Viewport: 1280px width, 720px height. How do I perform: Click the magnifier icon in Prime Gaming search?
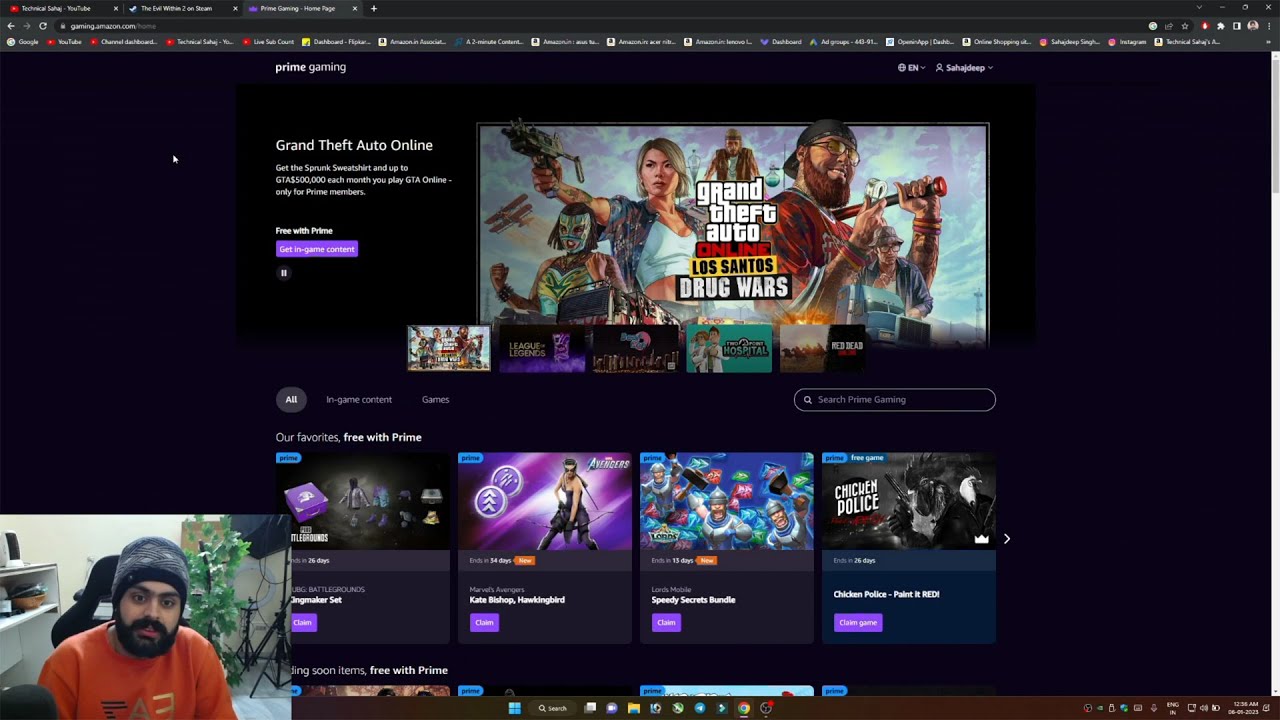[808, 400]
